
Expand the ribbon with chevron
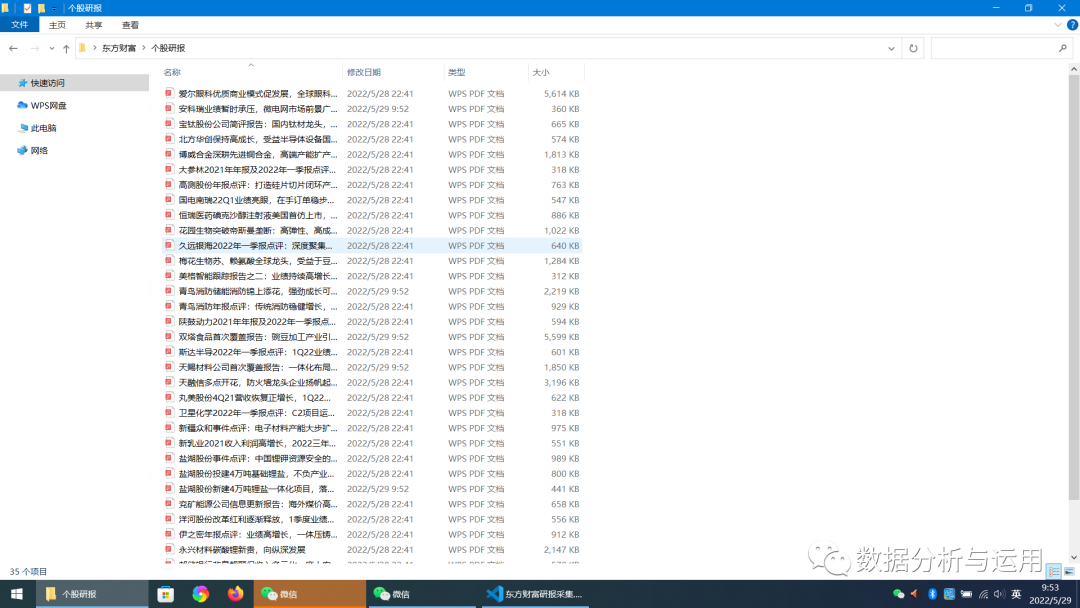click(x=1058, y=25)
